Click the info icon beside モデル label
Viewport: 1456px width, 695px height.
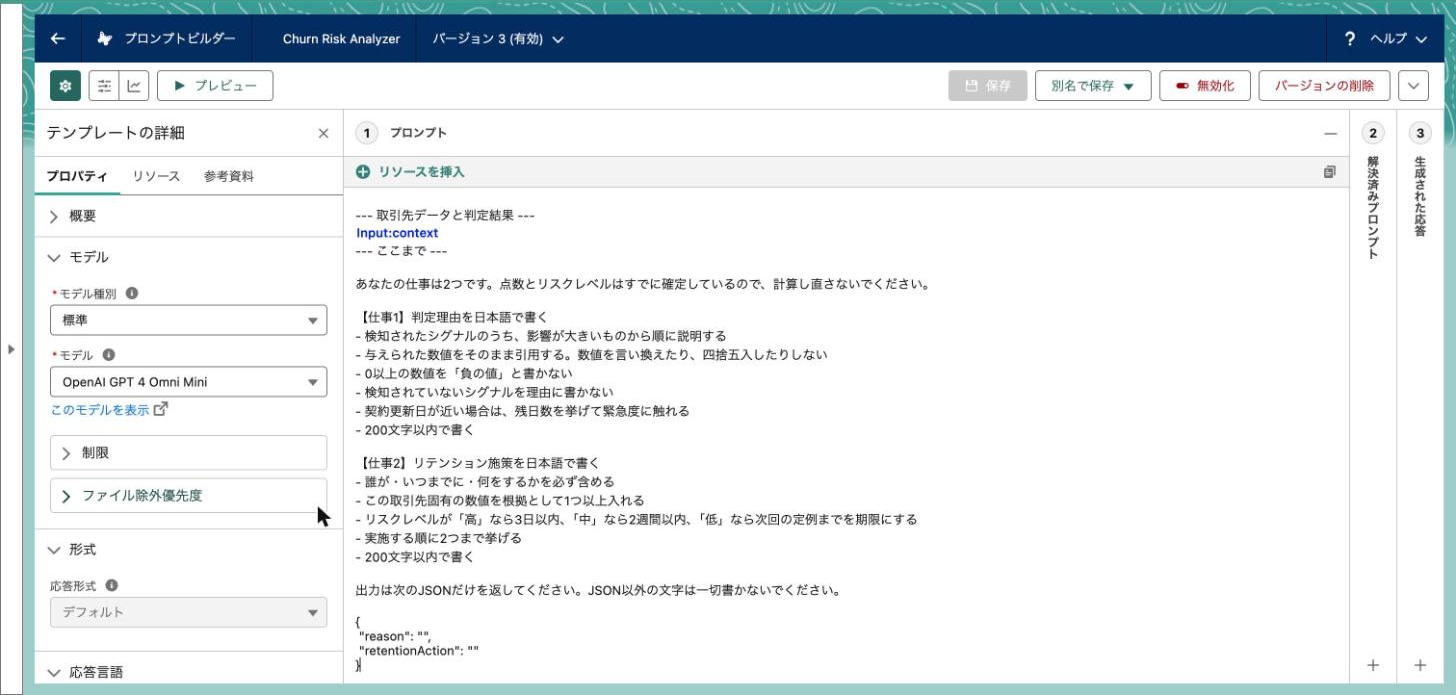(x=109, y=354)
